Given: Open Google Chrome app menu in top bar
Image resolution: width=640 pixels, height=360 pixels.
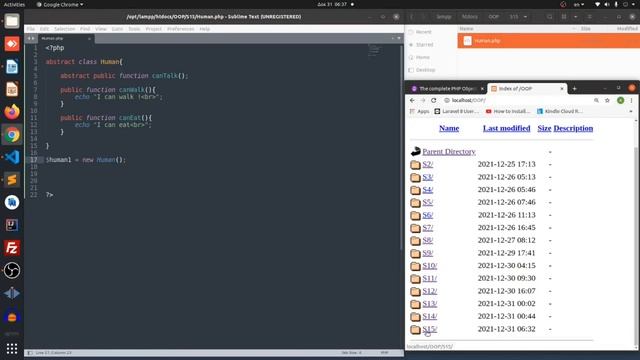Looking at the screenshot, I should point(60,4).
